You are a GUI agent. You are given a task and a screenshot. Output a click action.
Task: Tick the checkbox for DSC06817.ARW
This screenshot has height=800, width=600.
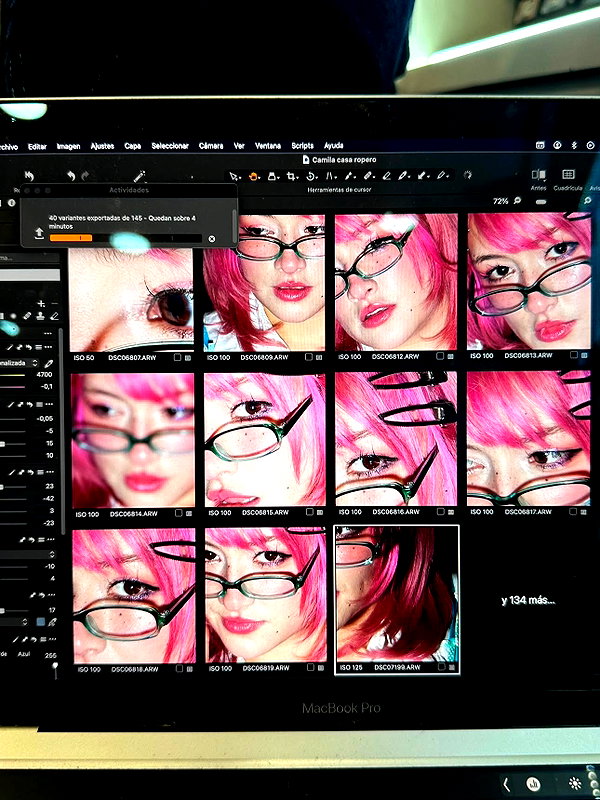(x=574, y=511)
